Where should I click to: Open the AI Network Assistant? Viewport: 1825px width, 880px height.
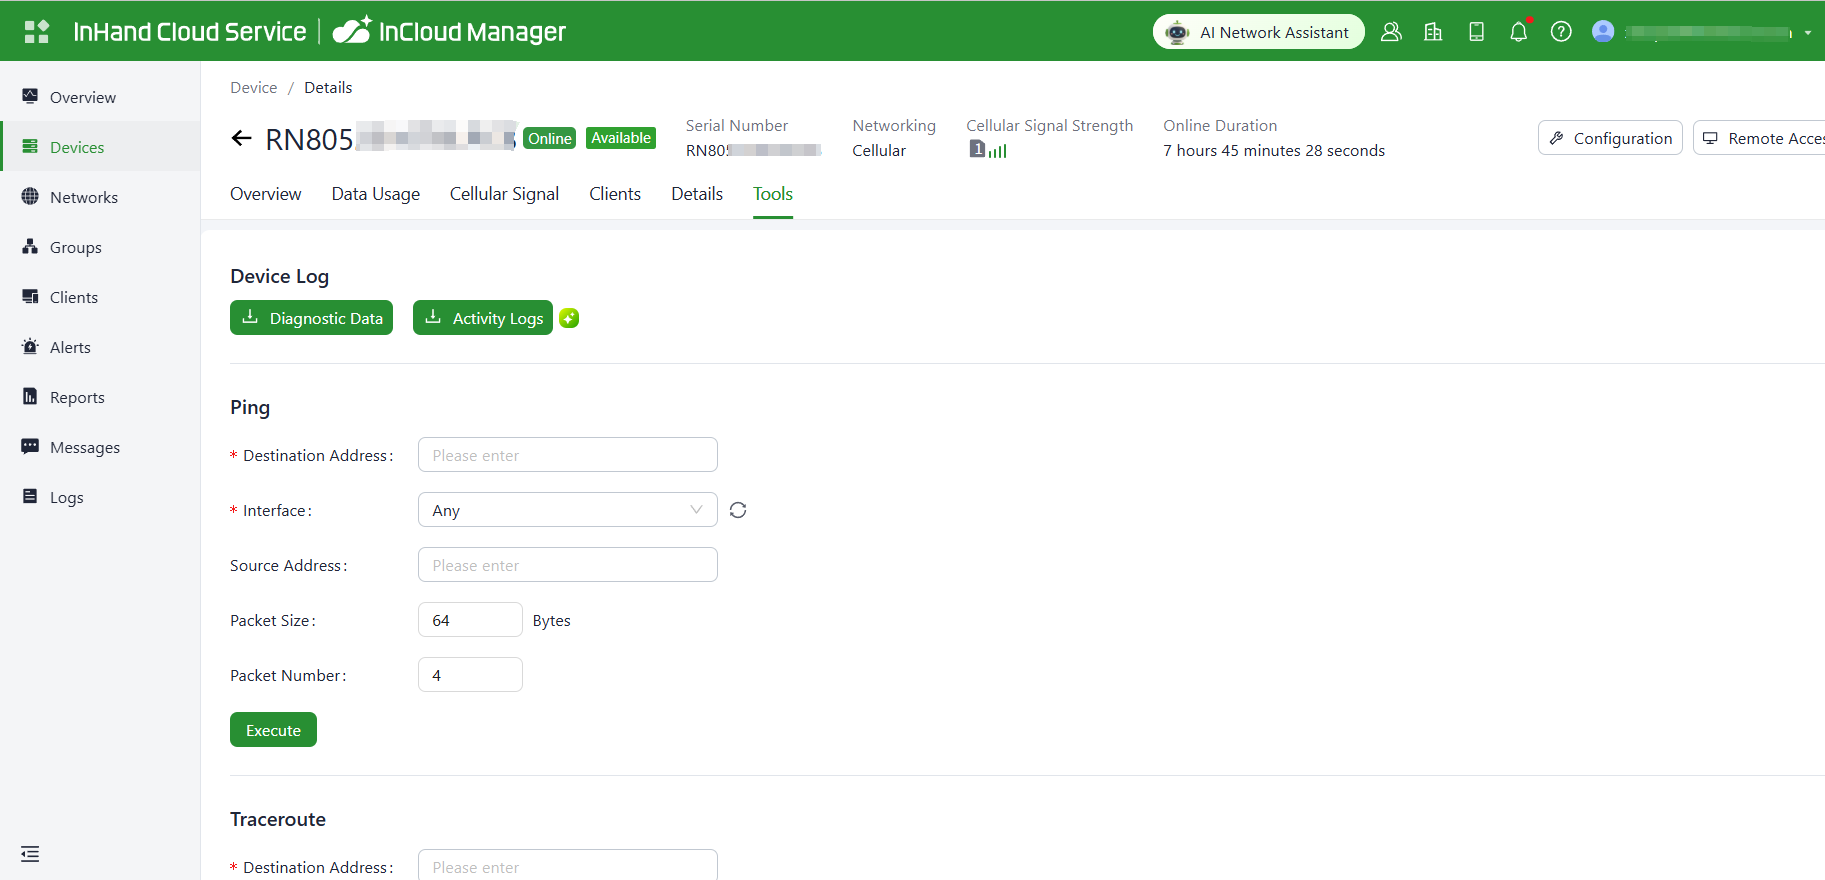(1258, 32)
